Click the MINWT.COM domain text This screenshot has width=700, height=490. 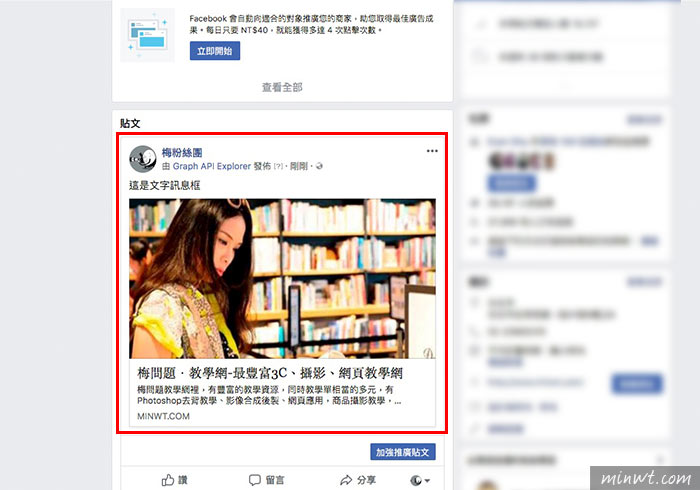[x=163, y=416]
